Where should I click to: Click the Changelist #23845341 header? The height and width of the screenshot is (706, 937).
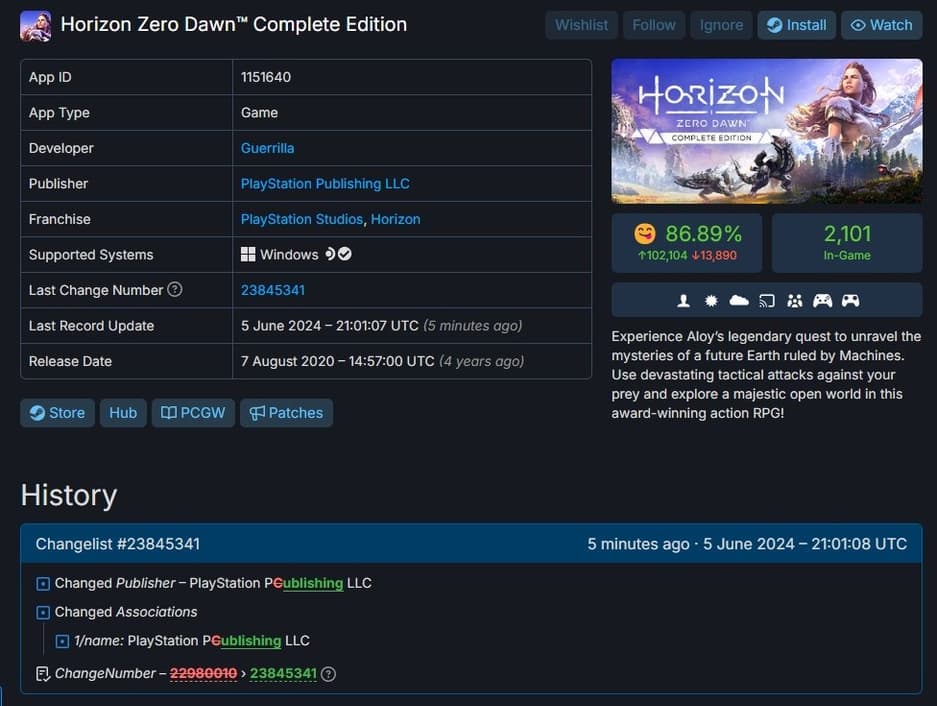coord(471,544)
